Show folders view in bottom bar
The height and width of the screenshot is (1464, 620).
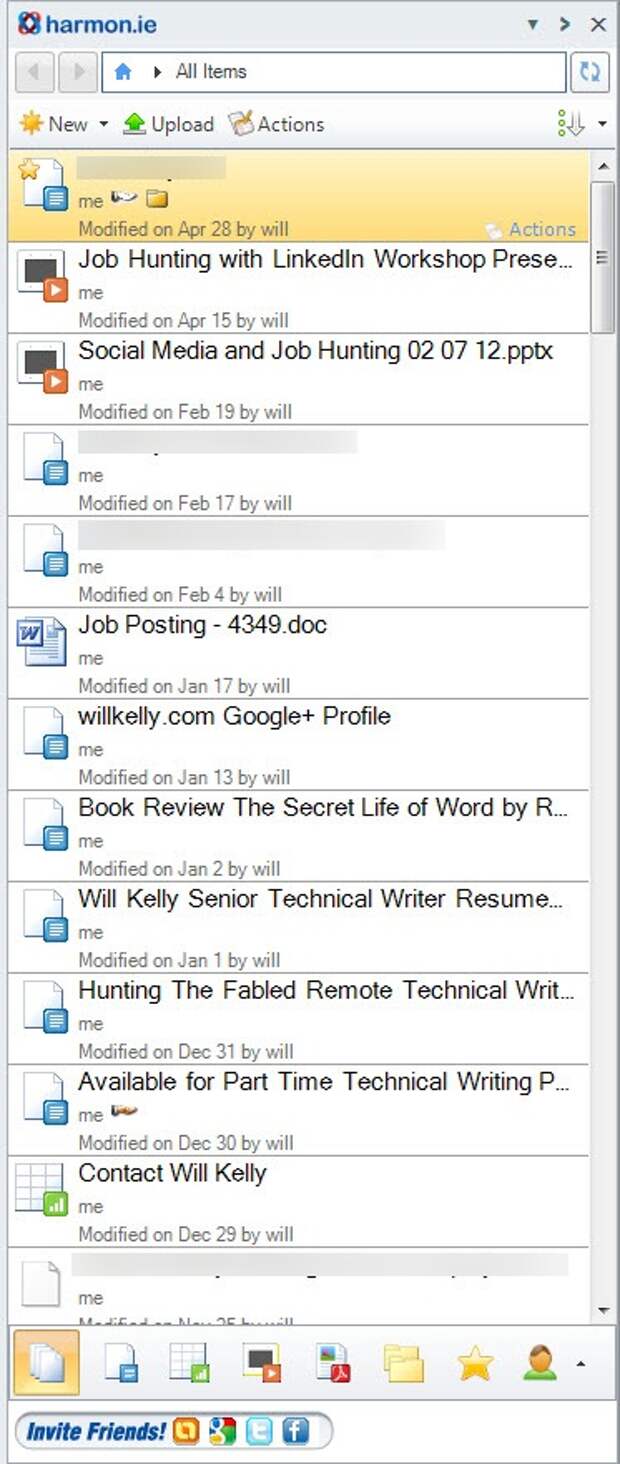click(x=403, y=1363)
